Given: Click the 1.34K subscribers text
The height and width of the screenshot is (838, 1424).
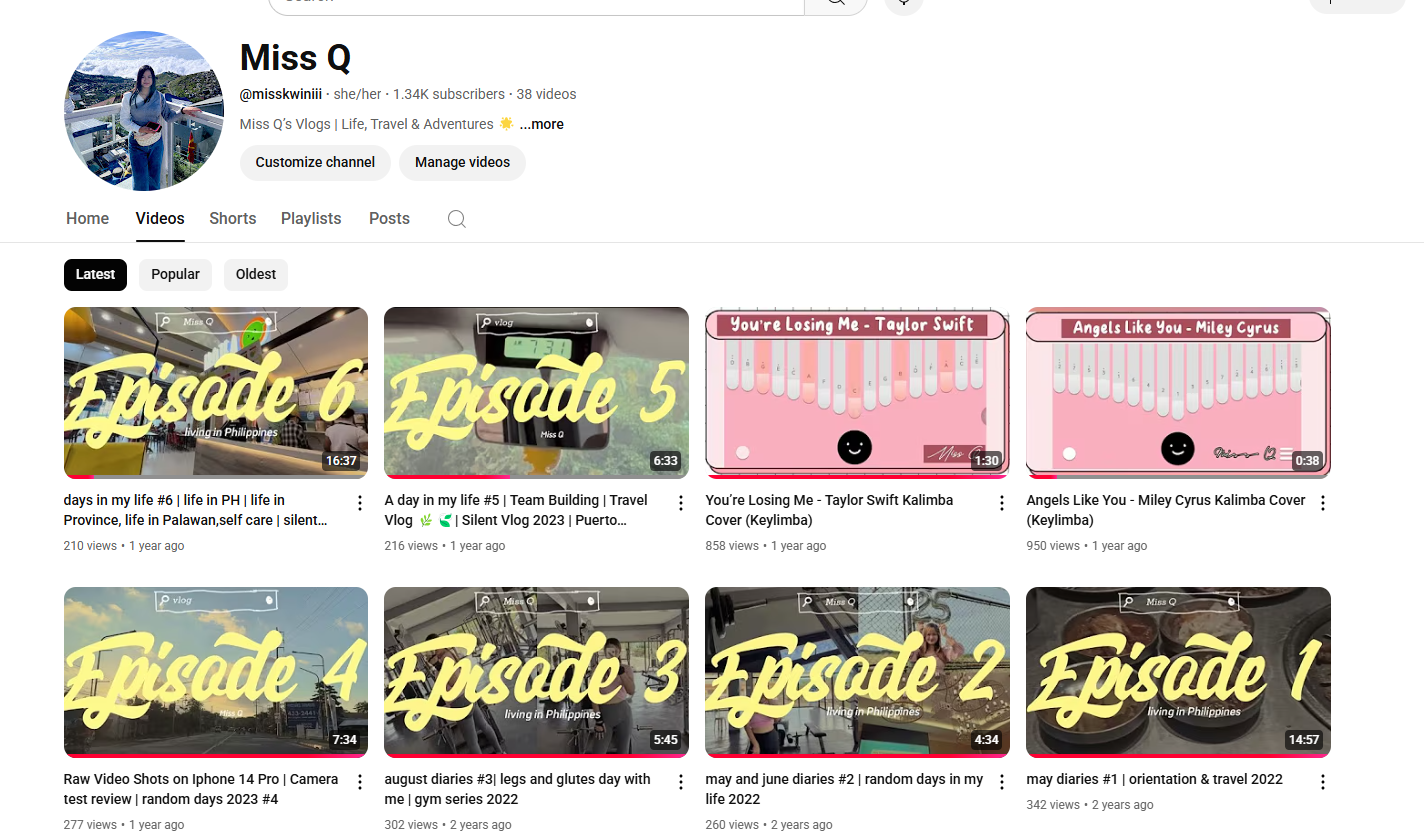Looking at the screenshot, I should pos(449,94).
